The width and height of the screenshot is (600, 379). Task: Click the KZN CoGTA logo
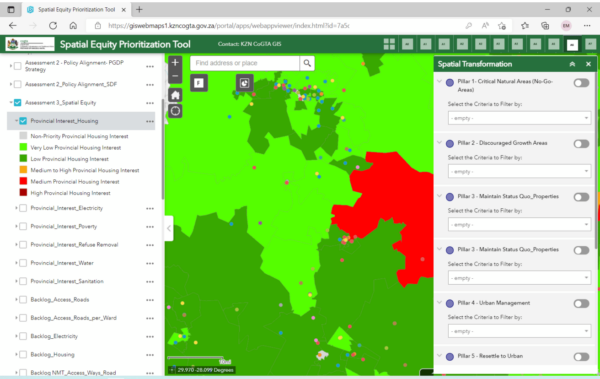pyautogui.click(x=30, y=44)
